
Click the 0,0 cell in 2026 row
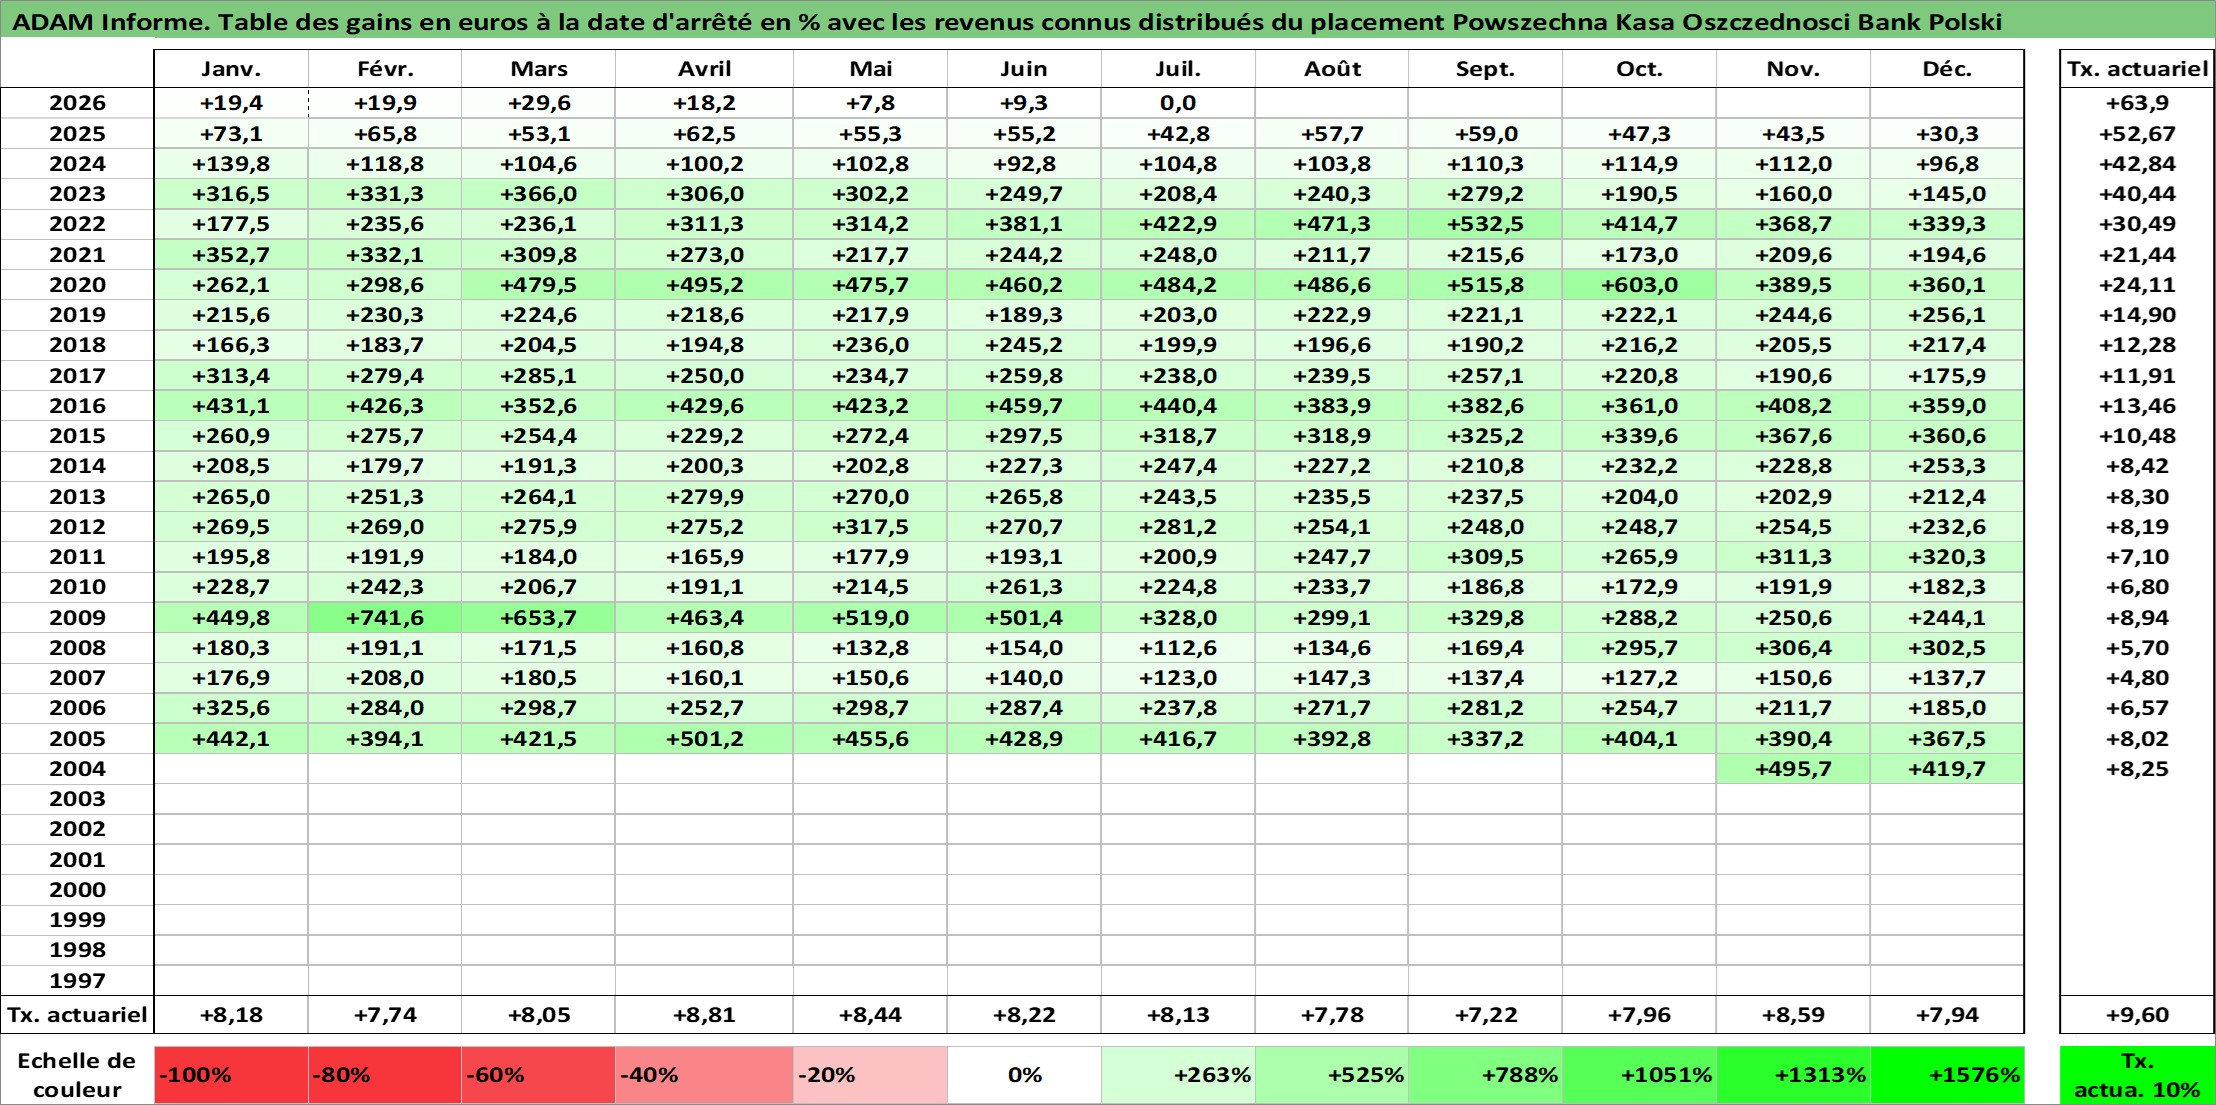[x=1178, y=103]
